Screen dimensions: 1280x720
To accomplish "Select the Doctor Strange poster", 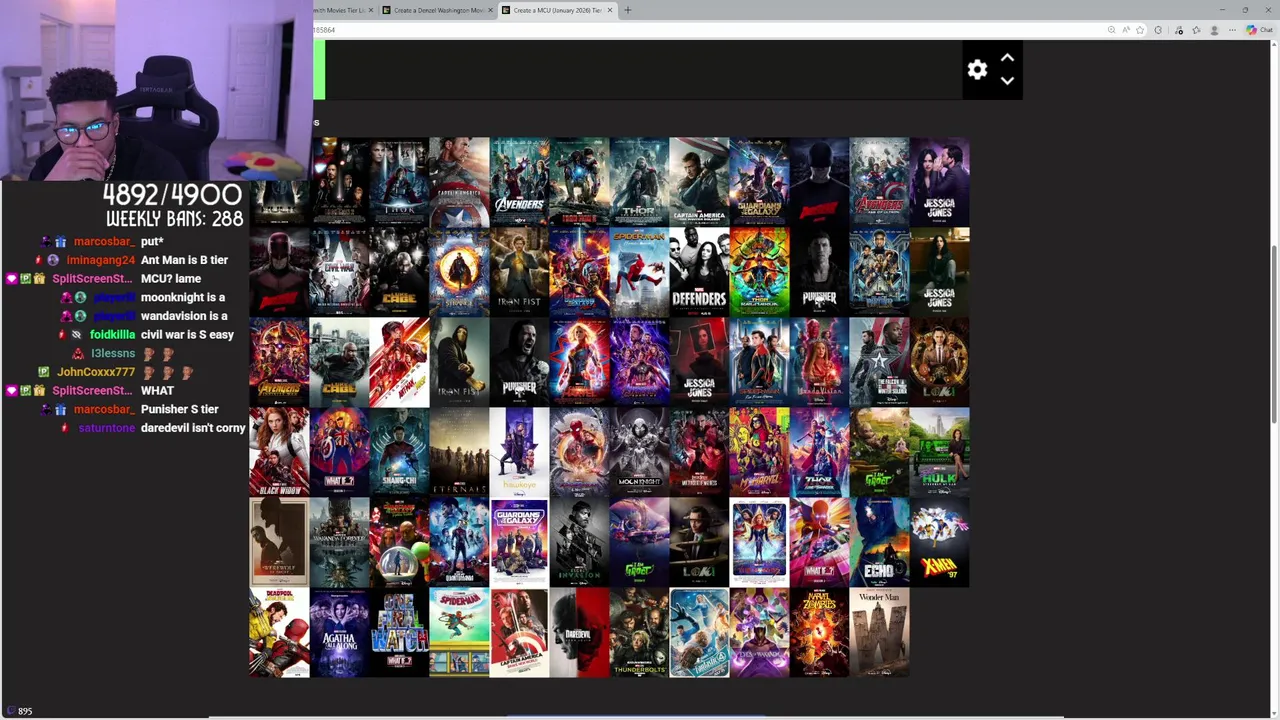I will [459, 272].
